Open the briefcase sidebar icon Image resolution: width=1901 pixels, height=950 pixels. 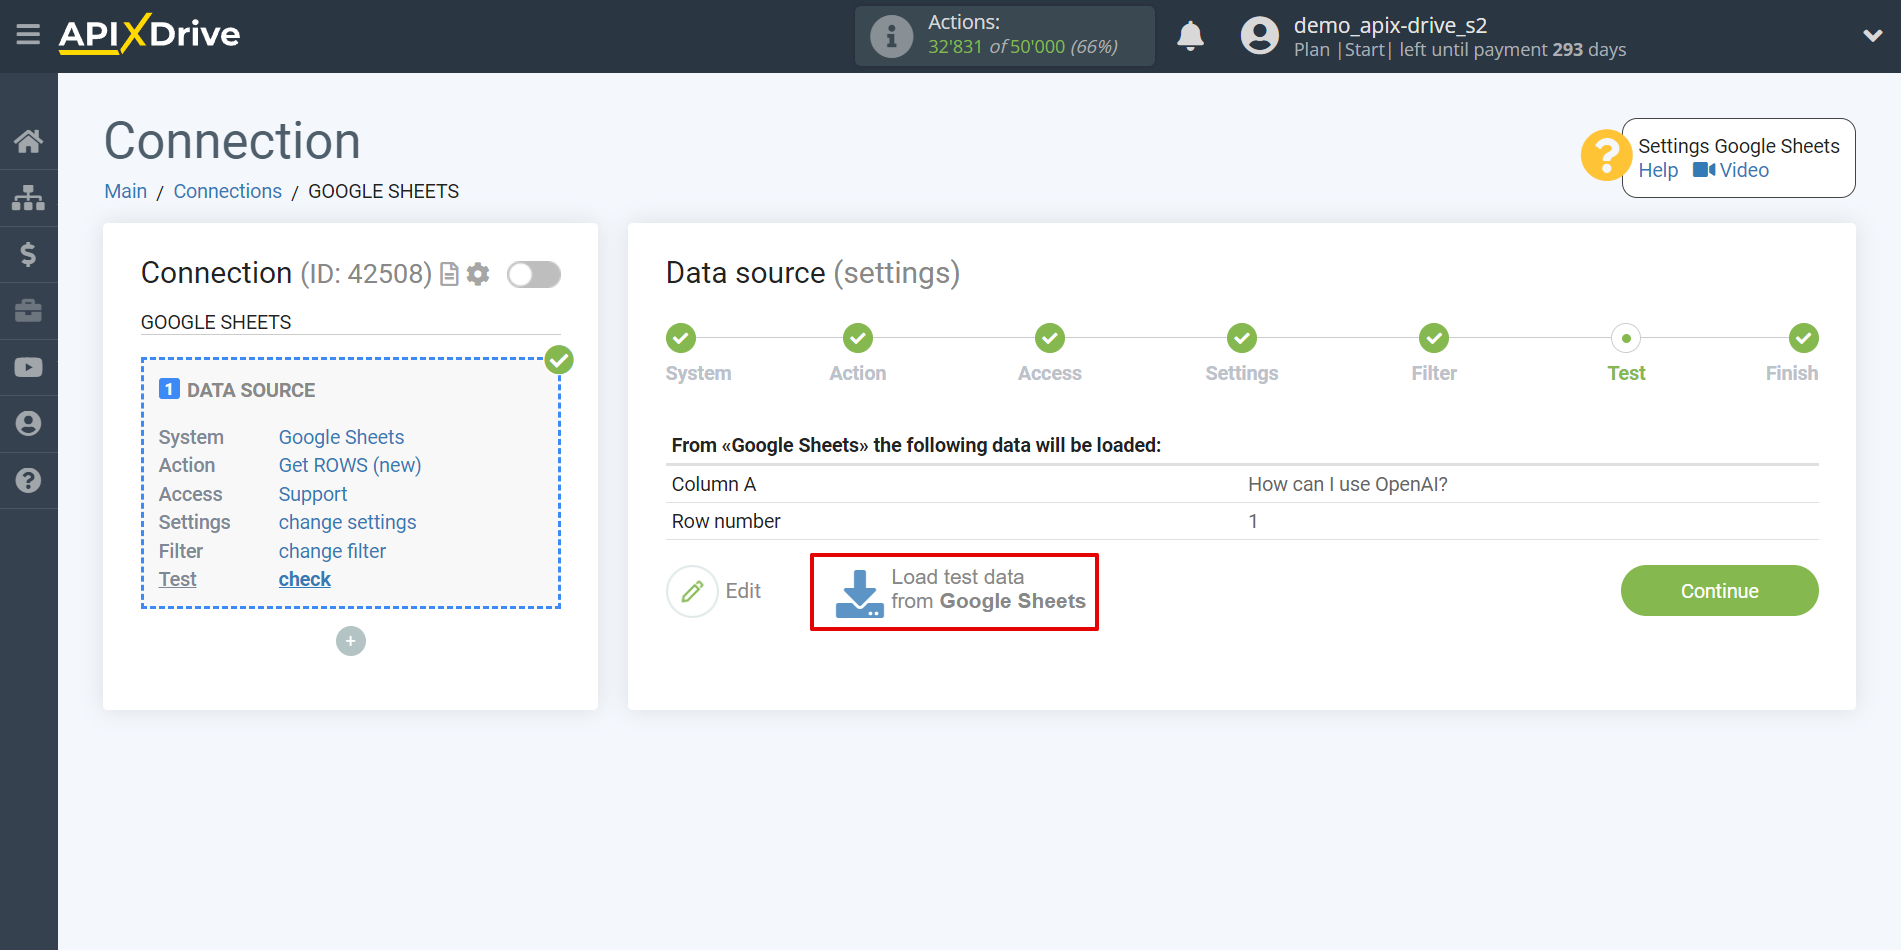click(x=28, y=311)
